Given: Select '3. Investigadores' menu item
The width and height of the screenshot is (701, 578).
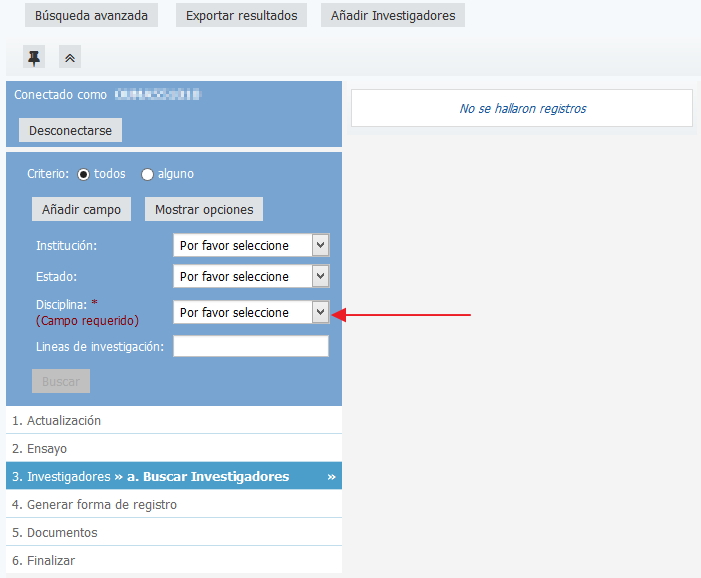Looking at the screenshot, I should pyautogui.click(x=60, y=477).
